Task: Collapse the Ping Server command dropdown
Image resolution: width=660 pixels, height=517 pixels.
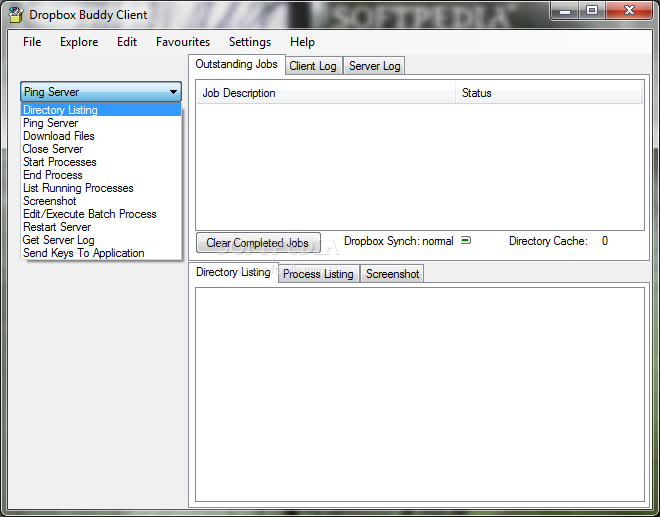Action: (101, 91)
